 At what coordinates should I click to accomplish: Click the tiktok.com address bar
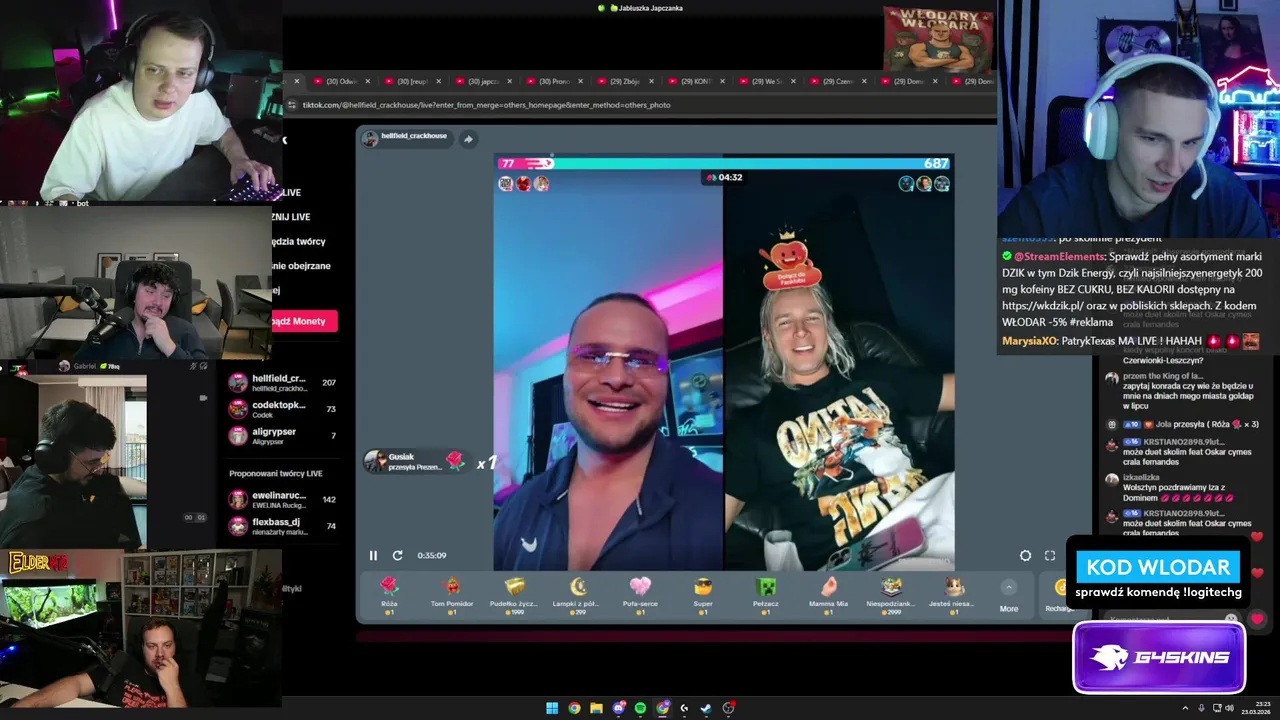point(640,105)
